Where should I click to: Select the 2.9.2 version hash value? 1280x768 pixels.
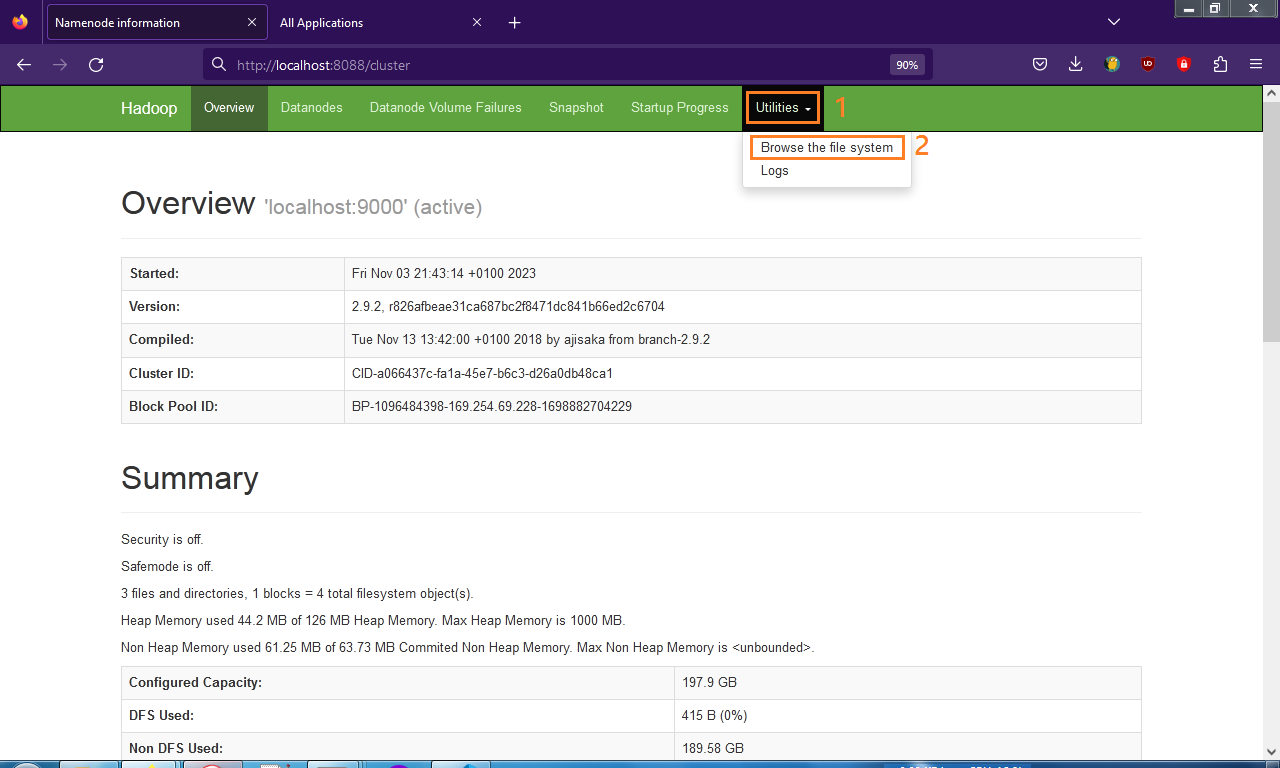(x=508, y=307)
